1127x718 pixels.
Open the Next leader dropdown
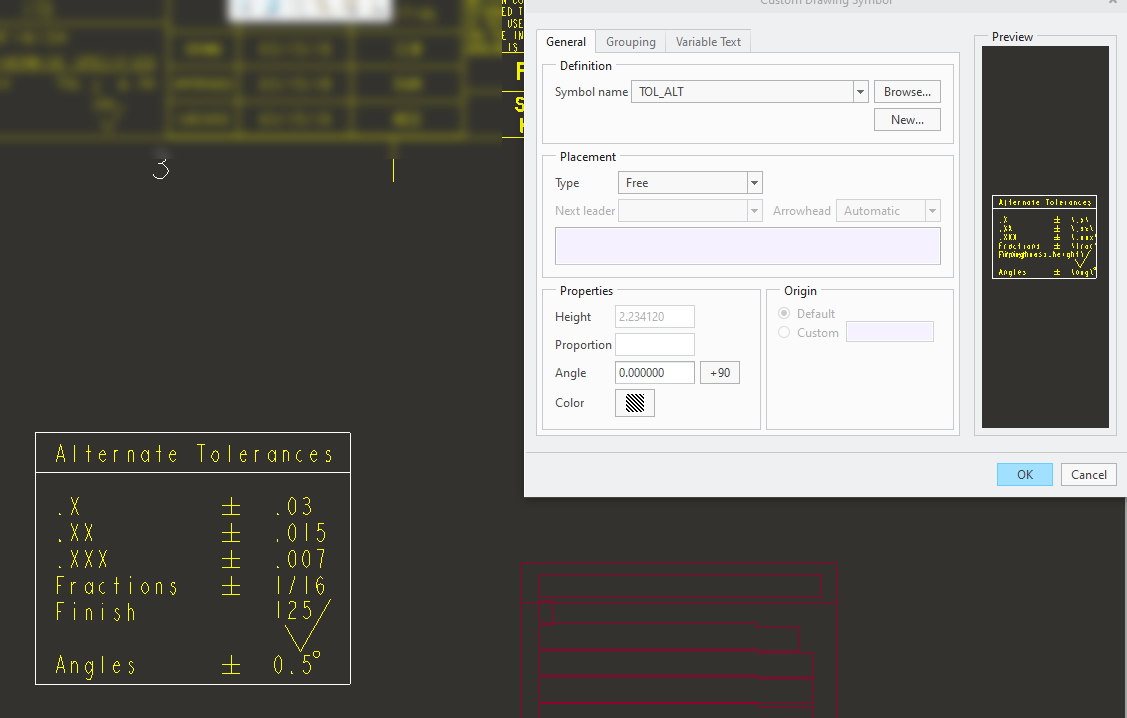[x=755, y=210]
